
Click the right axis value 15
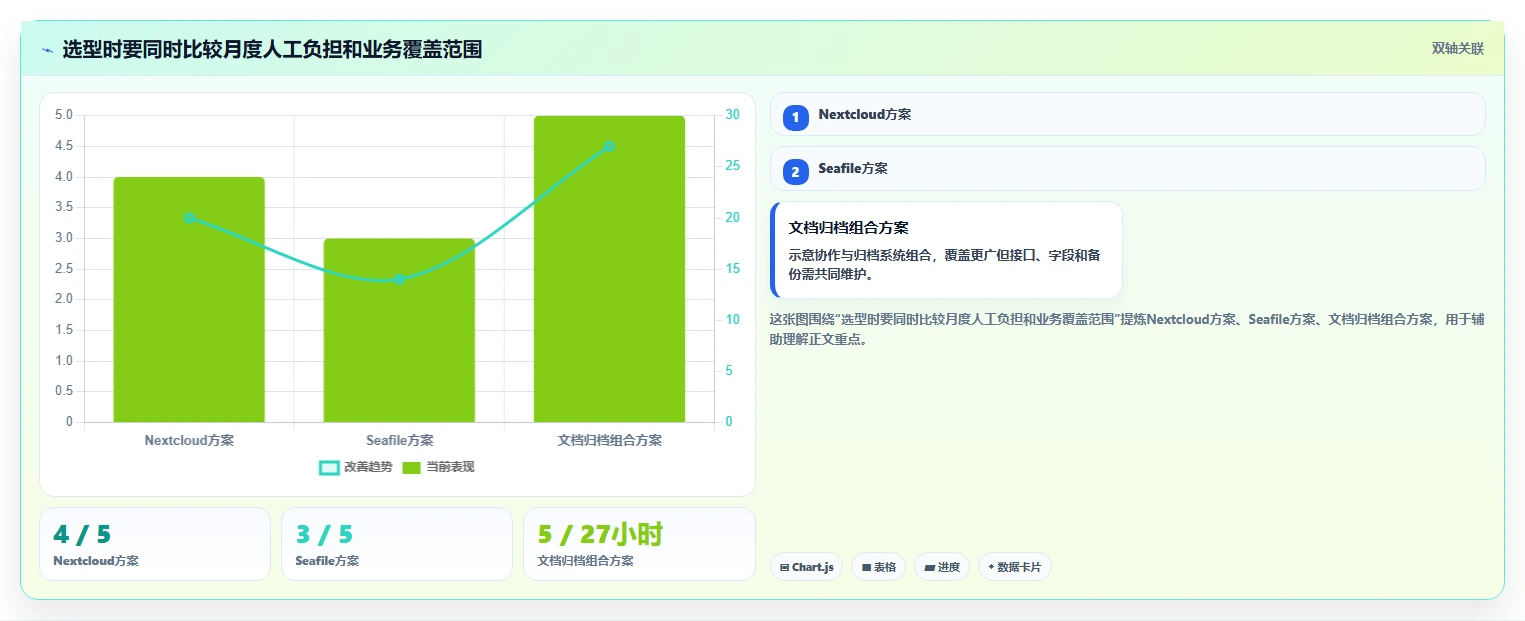point(733,268)
